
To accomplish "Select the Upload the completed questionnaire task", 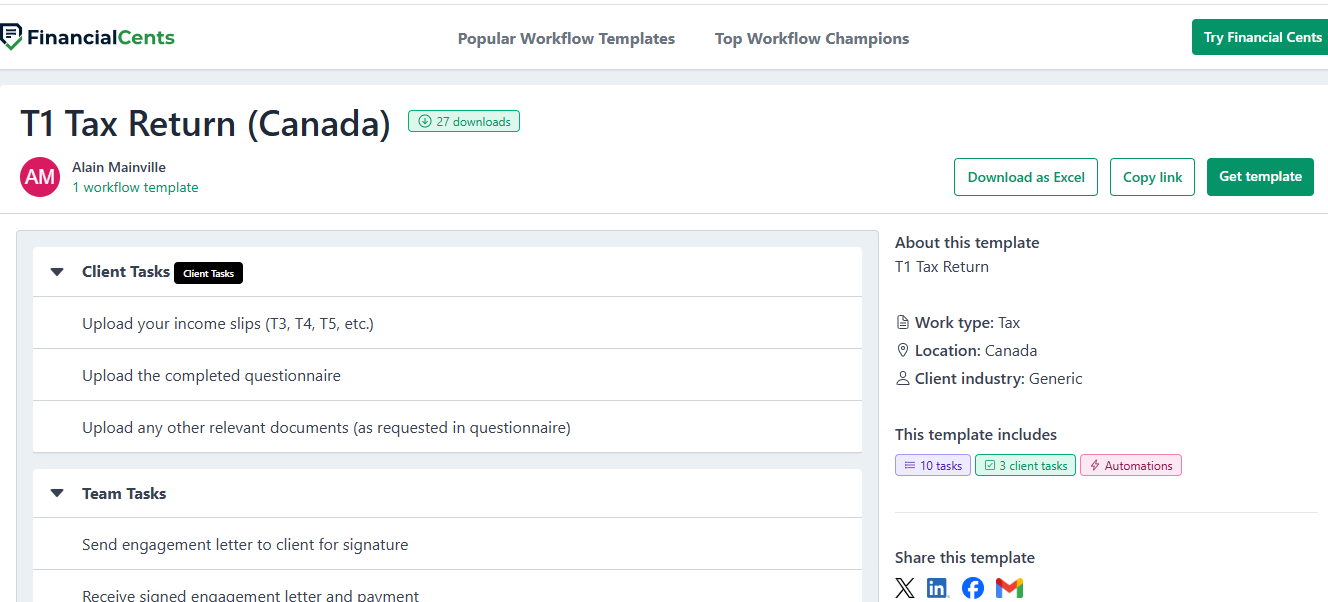I will (x=211, y=376).
